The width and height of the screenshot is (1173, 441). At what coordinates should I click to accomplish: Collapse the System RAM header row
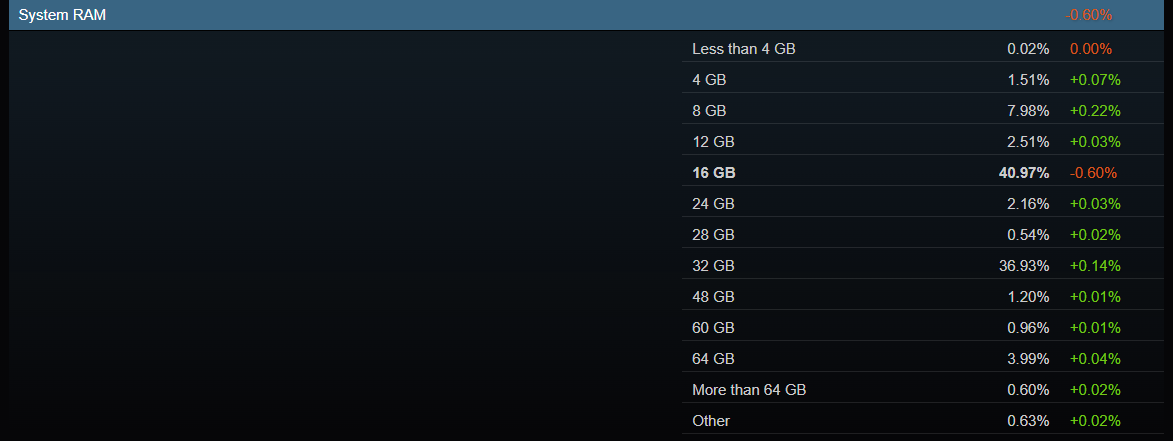pos(586,15)
